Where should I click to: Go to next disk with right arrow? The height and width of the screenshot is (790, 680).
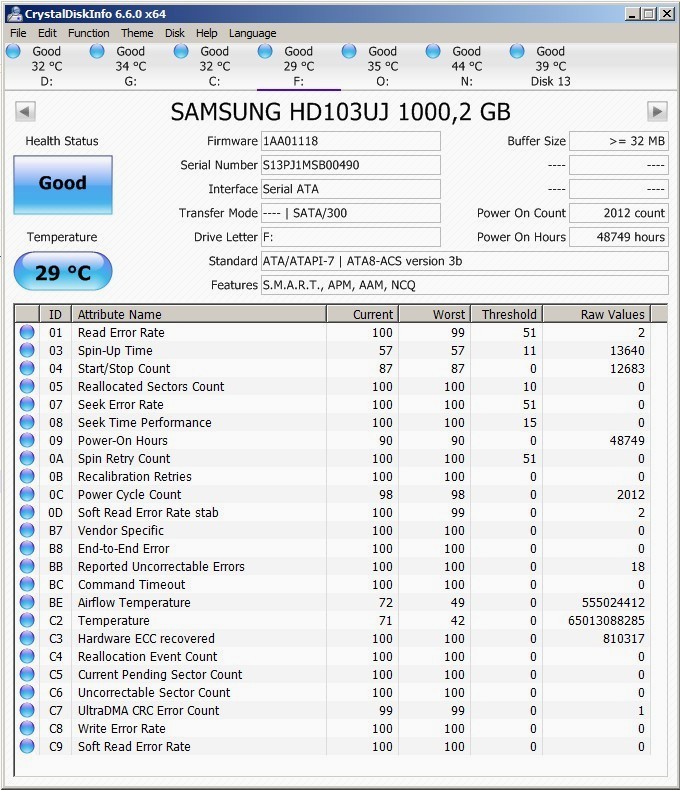pyautogui.click(x=657, y=111)
